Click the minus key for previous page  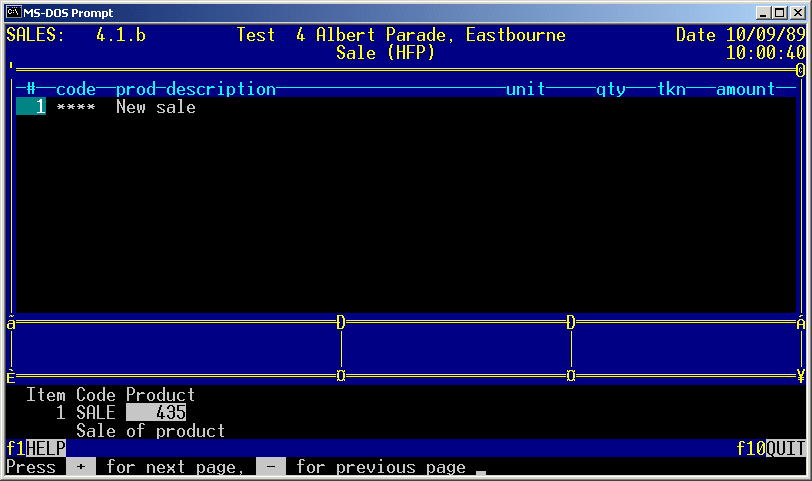[x=271, y=467]
